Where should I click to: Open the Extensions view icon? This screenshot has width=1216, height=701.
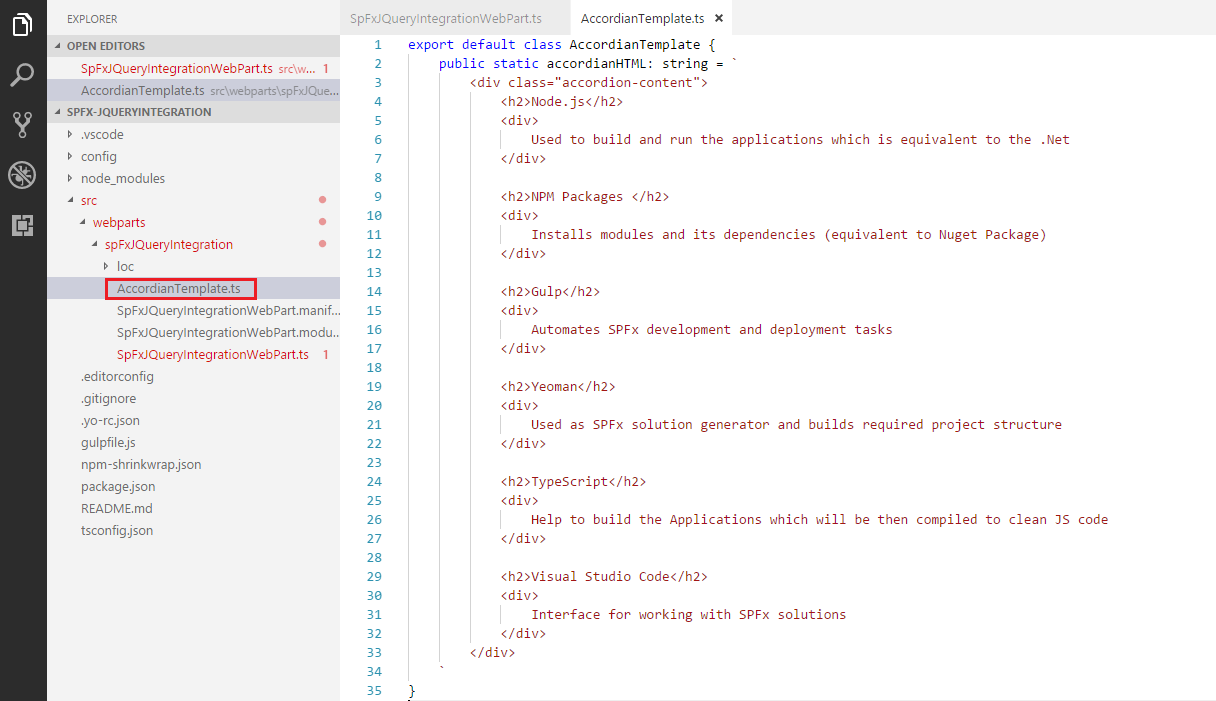pyautogui.click(x=22, y=225)
